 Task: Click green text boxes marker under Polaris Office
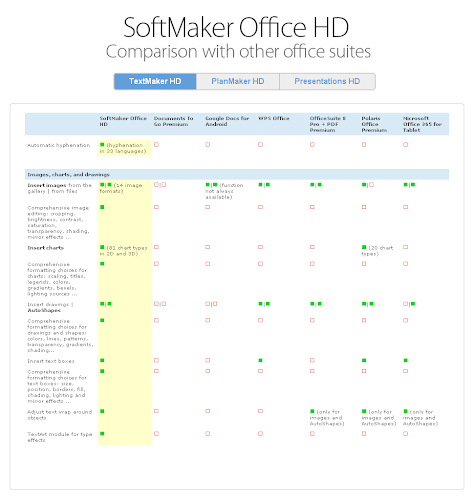[364, 360]
